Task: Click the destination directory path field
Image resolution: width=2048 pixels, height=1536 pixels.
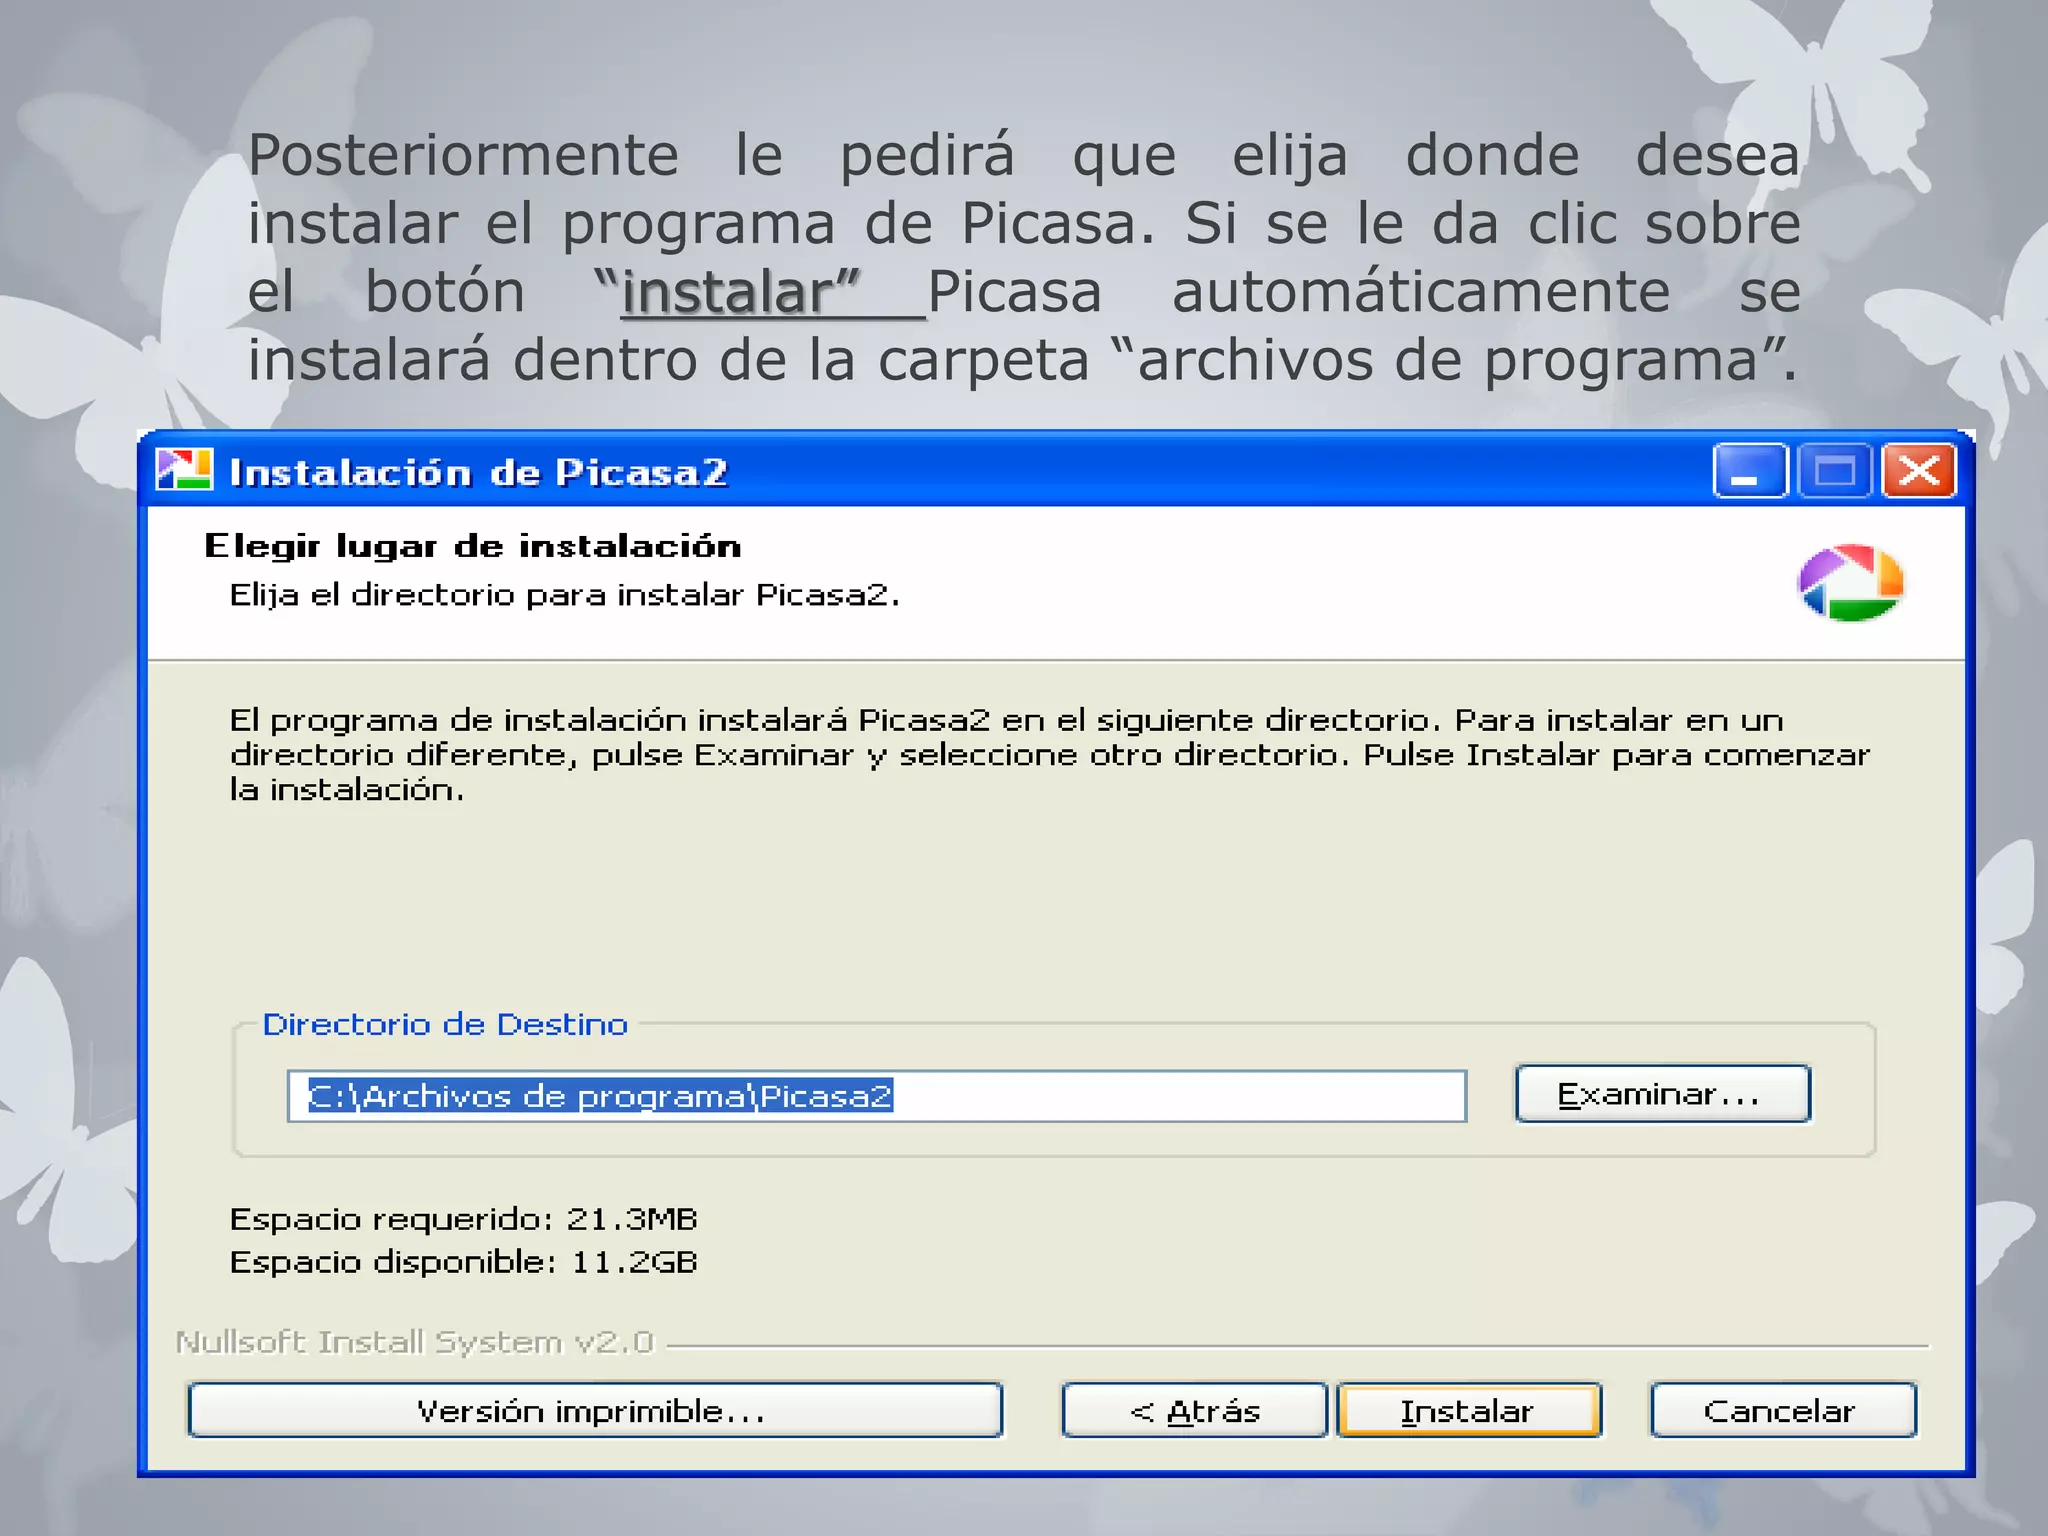Action: 876,1096
